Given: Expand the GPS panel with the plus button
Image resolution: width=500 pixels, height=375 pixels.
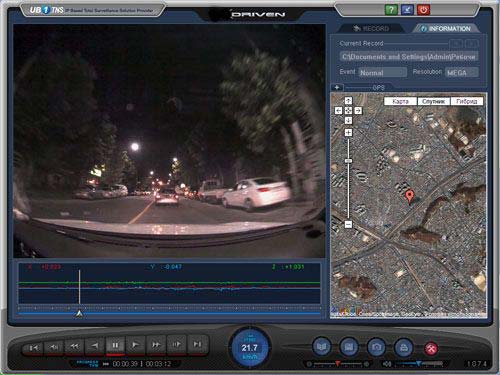Looking at the screenshot, I should (337, 87).
